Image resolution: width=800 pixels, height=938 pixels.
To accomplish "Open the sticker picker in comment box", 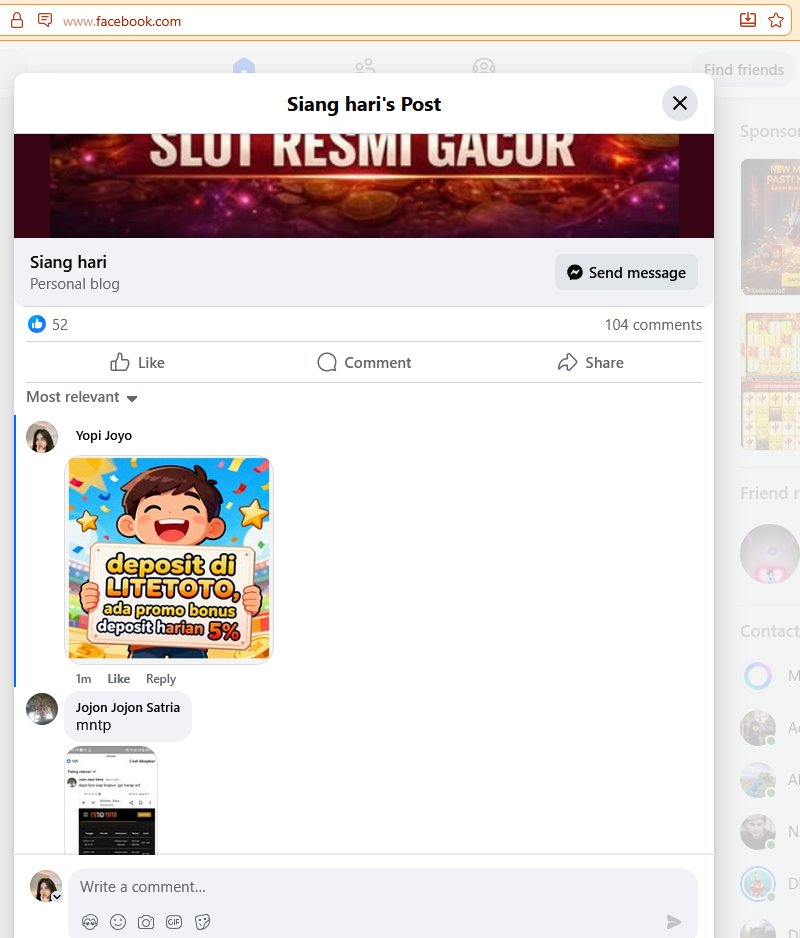I will click(202, 922).
